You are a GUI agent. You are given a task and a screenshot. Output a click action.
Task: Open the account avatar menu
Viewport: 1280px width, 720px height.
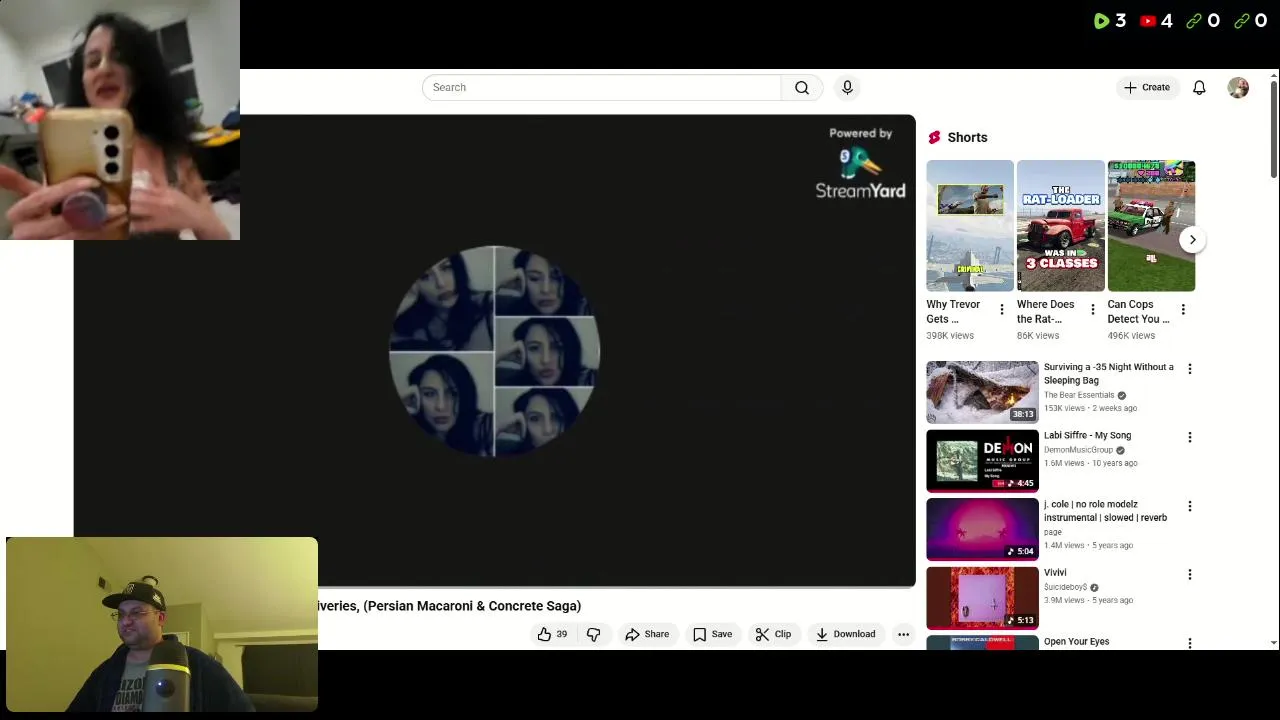click(x=1238, y=88)
